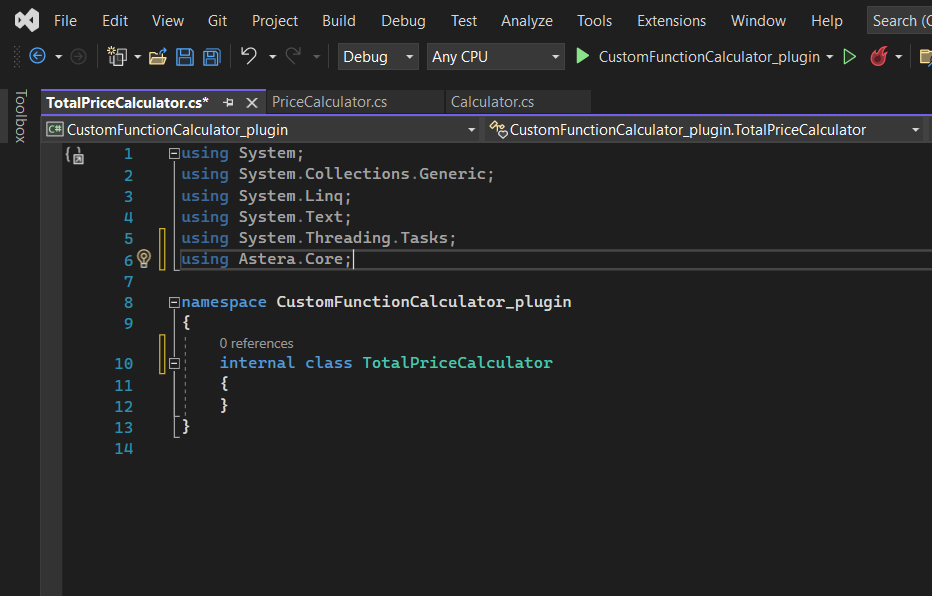Click the Navigate Backward arrow icon
Viewport: 932px width, 596px height.
pyautogui.click(x=37, y=57)
